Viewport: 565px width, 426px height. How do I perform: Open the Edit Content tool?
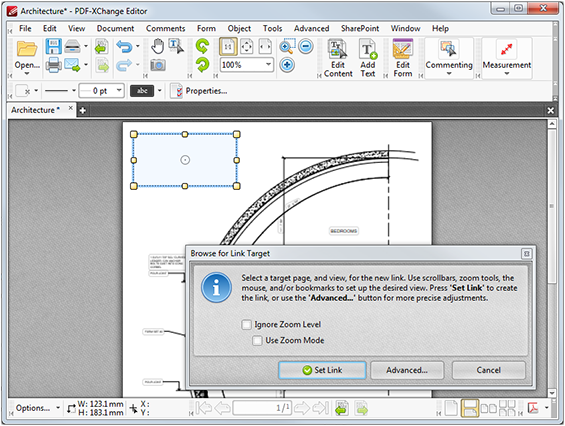pos(338,58)
